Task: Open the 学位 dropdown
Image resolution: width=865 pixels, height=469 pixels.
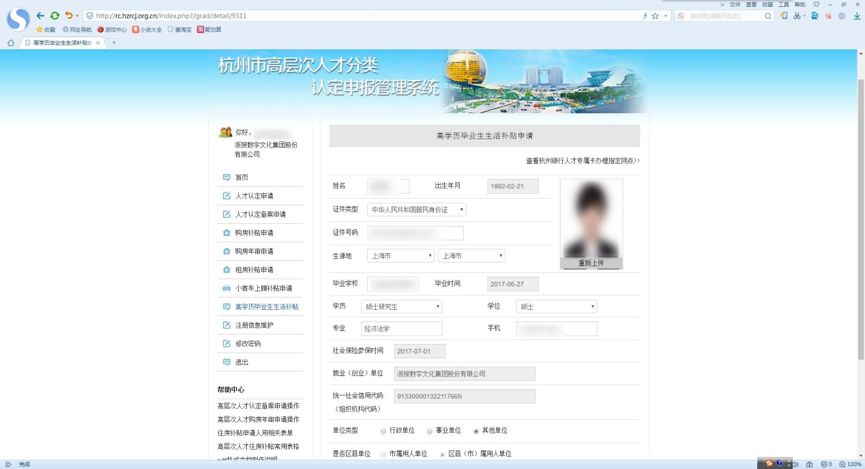Action: point(557,306)
